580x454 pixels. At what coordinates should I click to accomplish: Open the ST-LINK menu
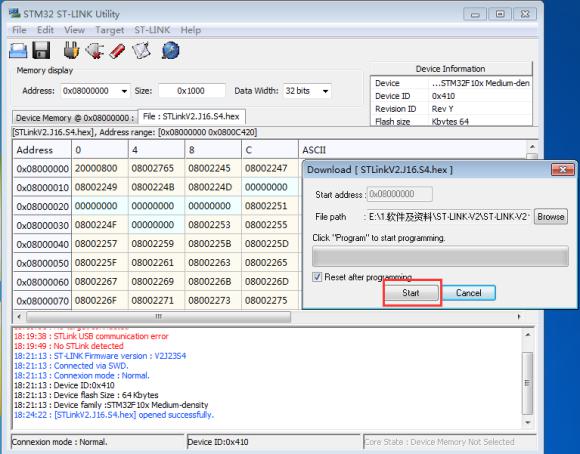point(152,30)
